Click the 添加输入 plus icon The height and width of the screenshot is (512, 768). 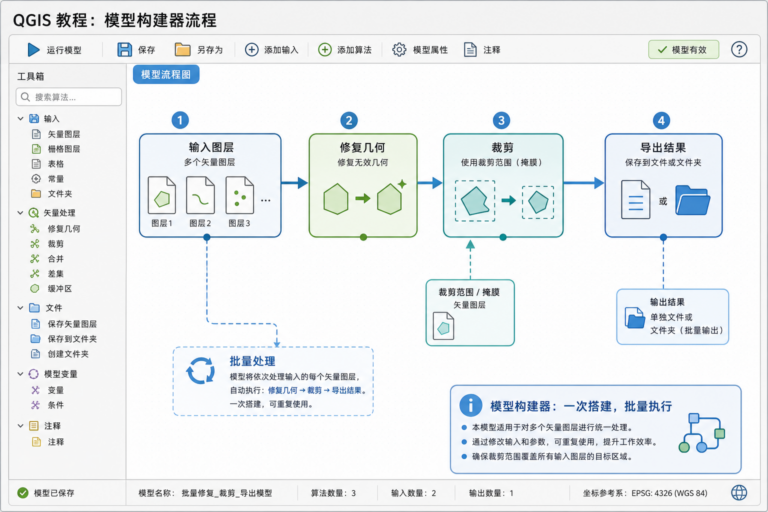coord(251,49)
